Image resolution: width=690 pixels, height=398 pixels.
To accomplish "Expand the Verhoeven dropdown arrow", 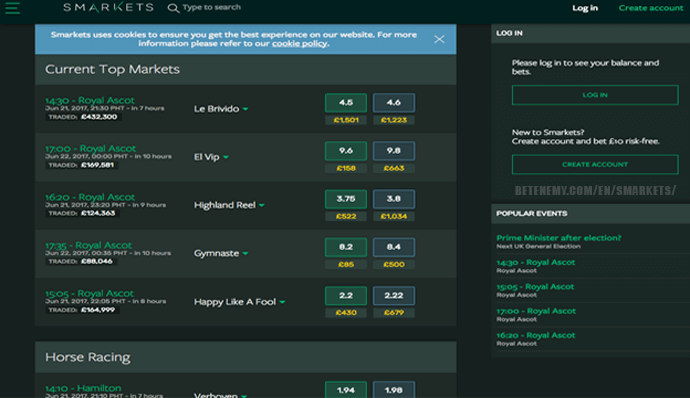I will [244, 396].
